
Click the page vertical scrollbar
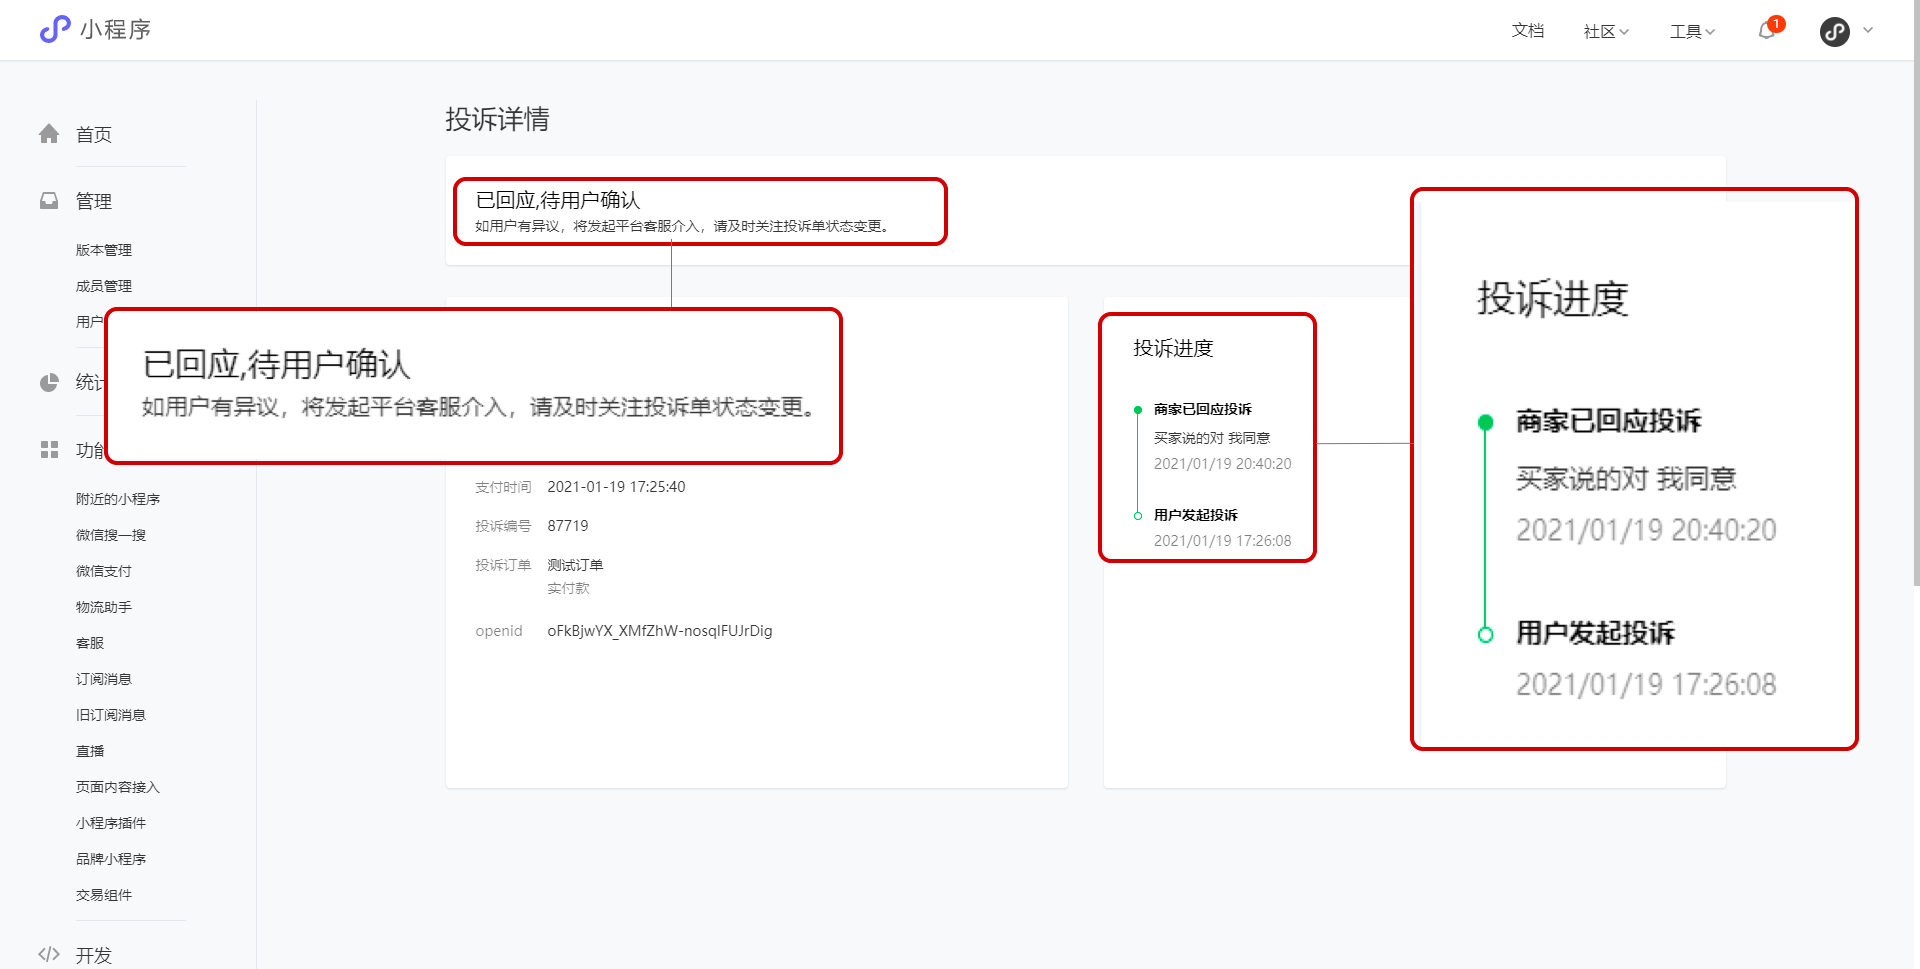(1915, 300)
